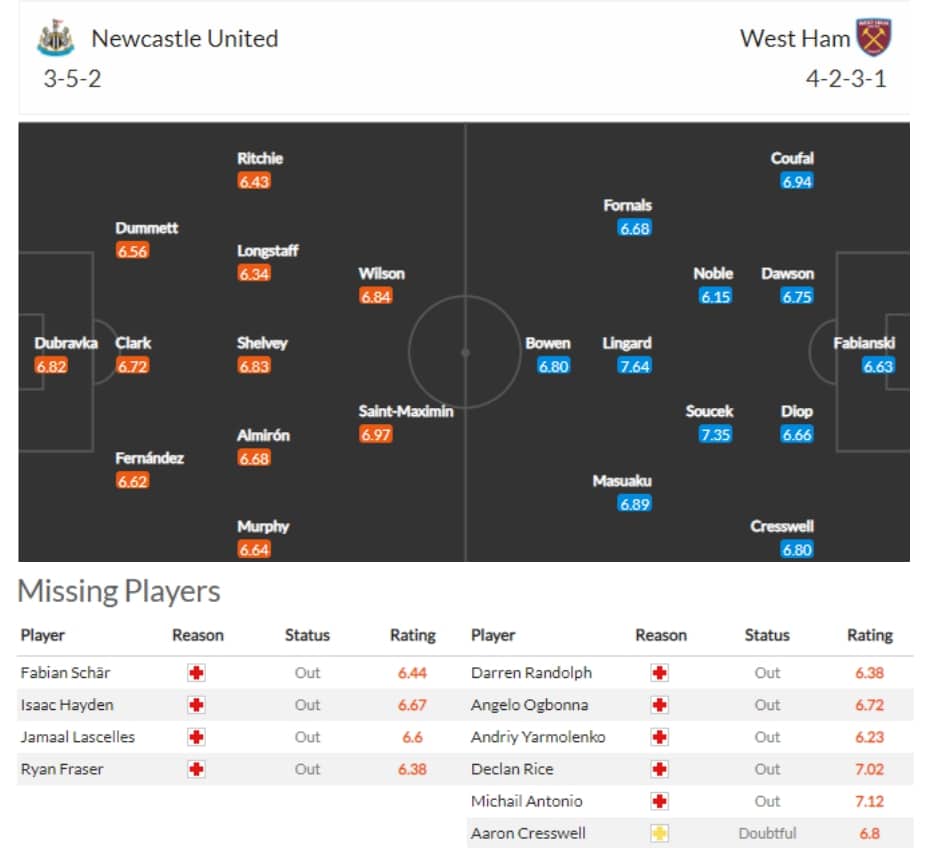
Task: Click Aaron Cresswell's yellow doubtful icon
Action: (659, 833)
